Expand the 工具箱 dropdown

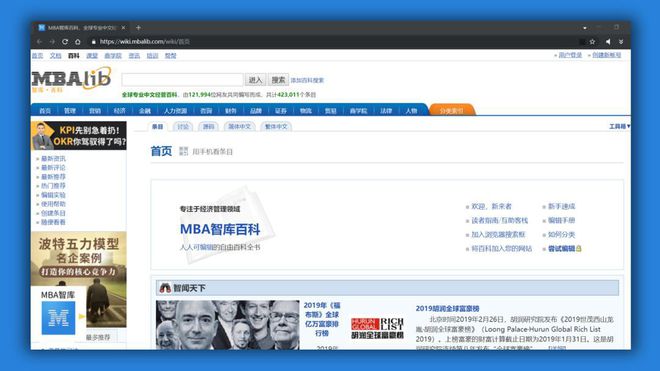(619, 126)
